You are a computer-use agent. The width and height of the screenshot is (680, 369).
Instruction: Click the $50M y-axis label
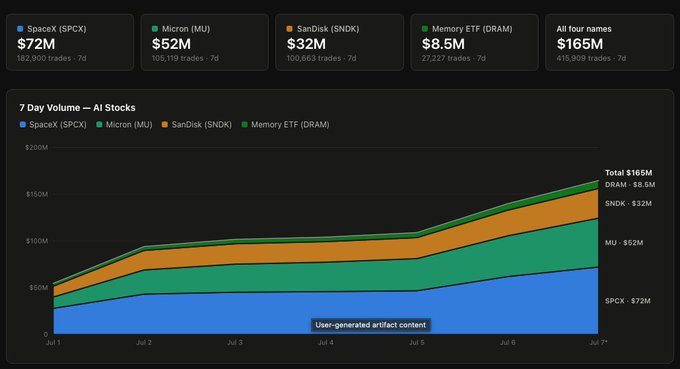(39, 287)
